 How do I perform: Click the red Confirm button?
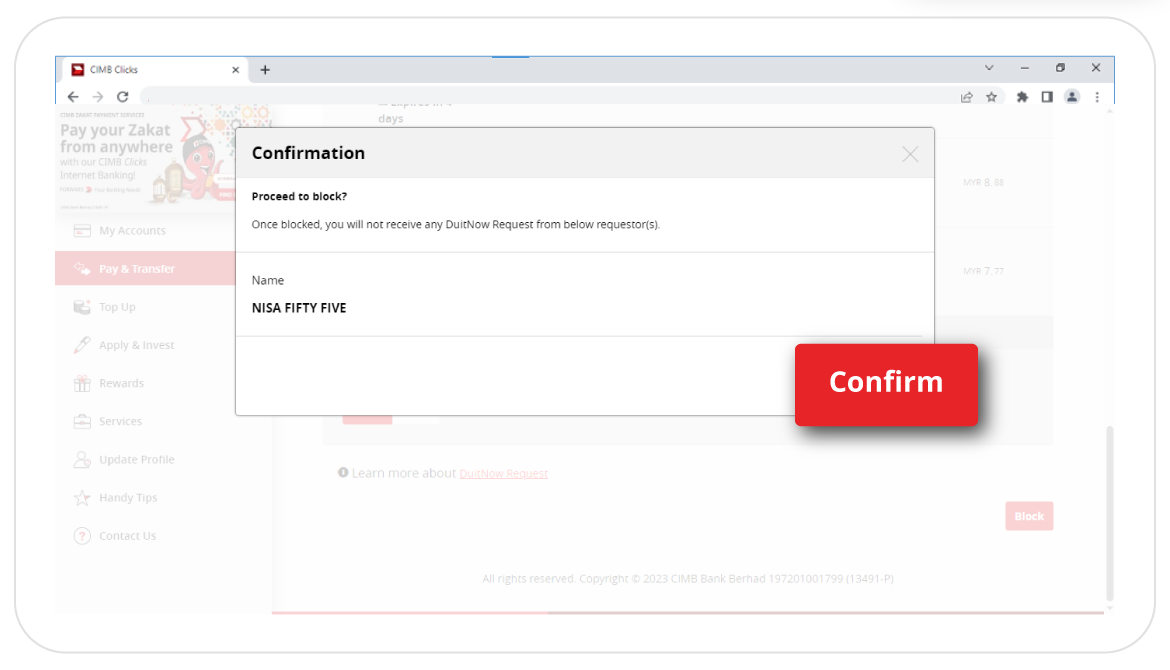coord(885,384)
